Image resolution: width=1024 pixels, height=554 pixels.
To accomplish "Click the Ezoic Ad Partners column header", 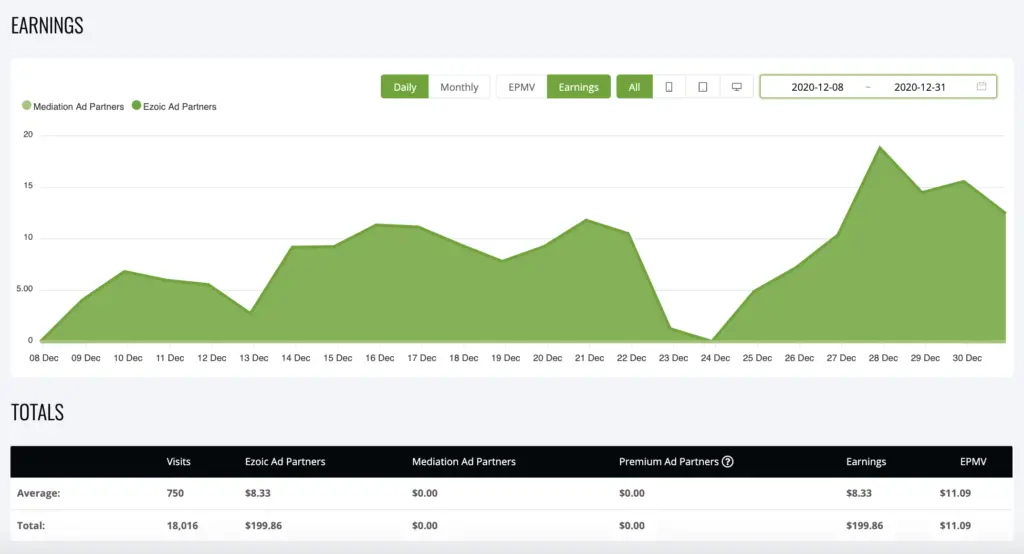I will tap(285, 461).
